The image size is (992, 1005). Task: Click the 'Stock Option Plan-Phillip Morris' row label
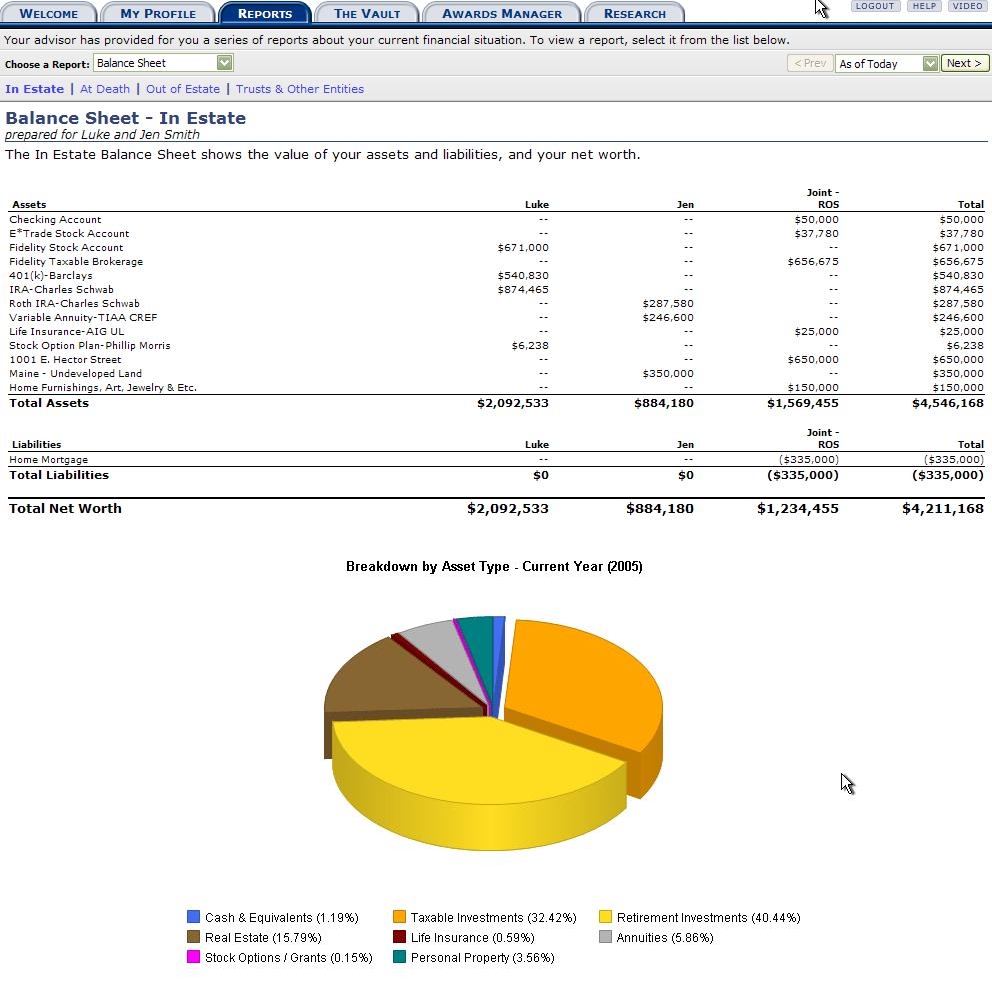90,346
